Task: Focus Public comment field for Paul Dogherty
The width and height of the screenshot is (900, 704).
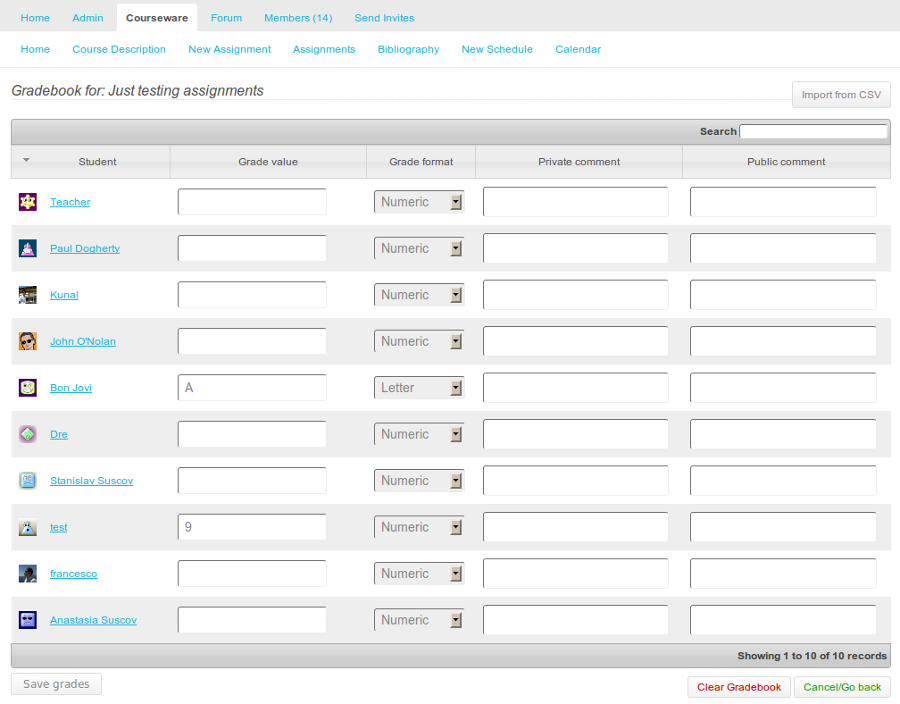Action: point(783,248)
